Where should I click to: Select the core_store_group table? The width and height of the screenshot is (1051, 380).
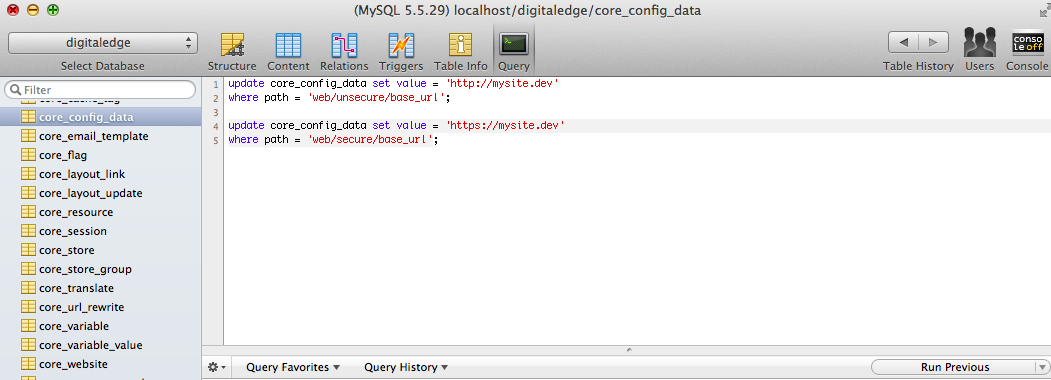101,269
